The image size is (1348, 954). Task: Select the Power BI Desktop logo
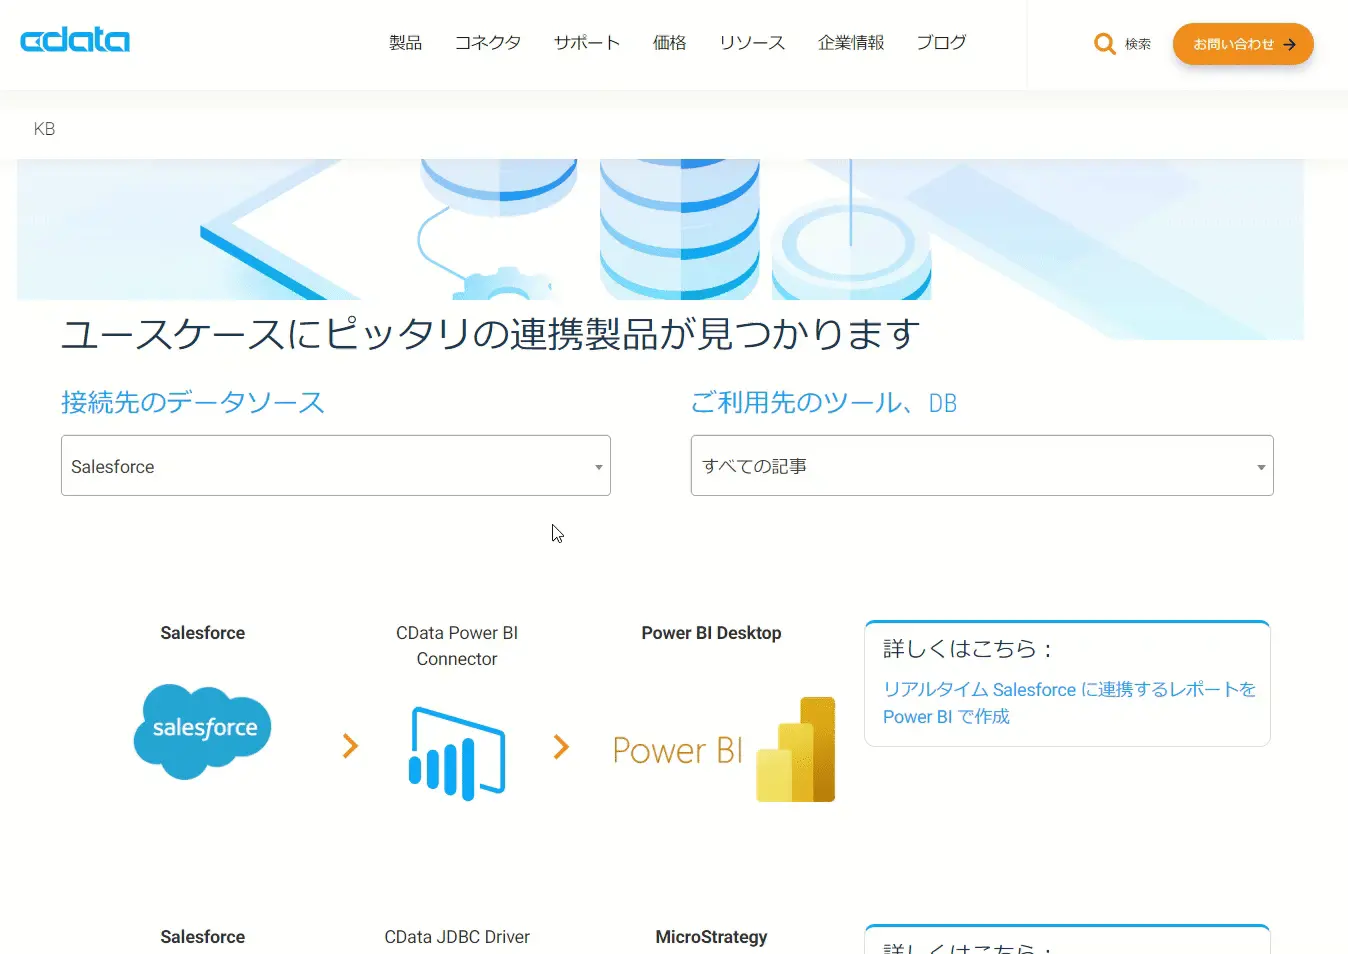pyautogui.click(x=722, y=750)
